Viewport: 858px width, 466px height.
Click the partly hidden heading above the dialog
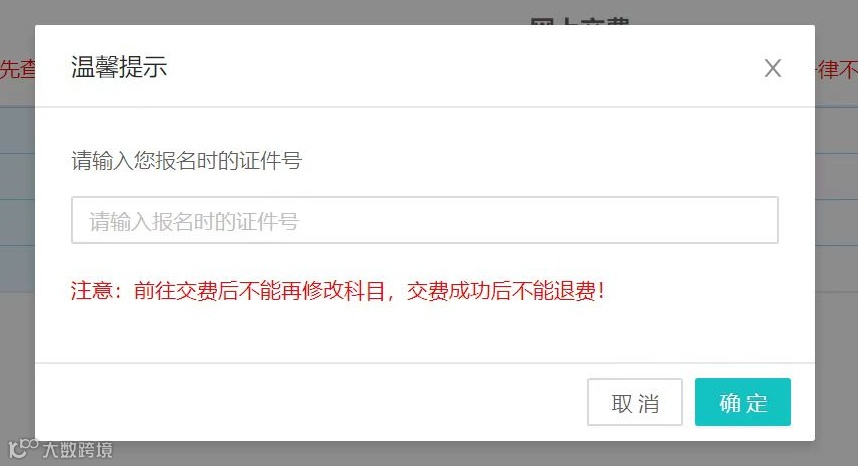(579, 21)
